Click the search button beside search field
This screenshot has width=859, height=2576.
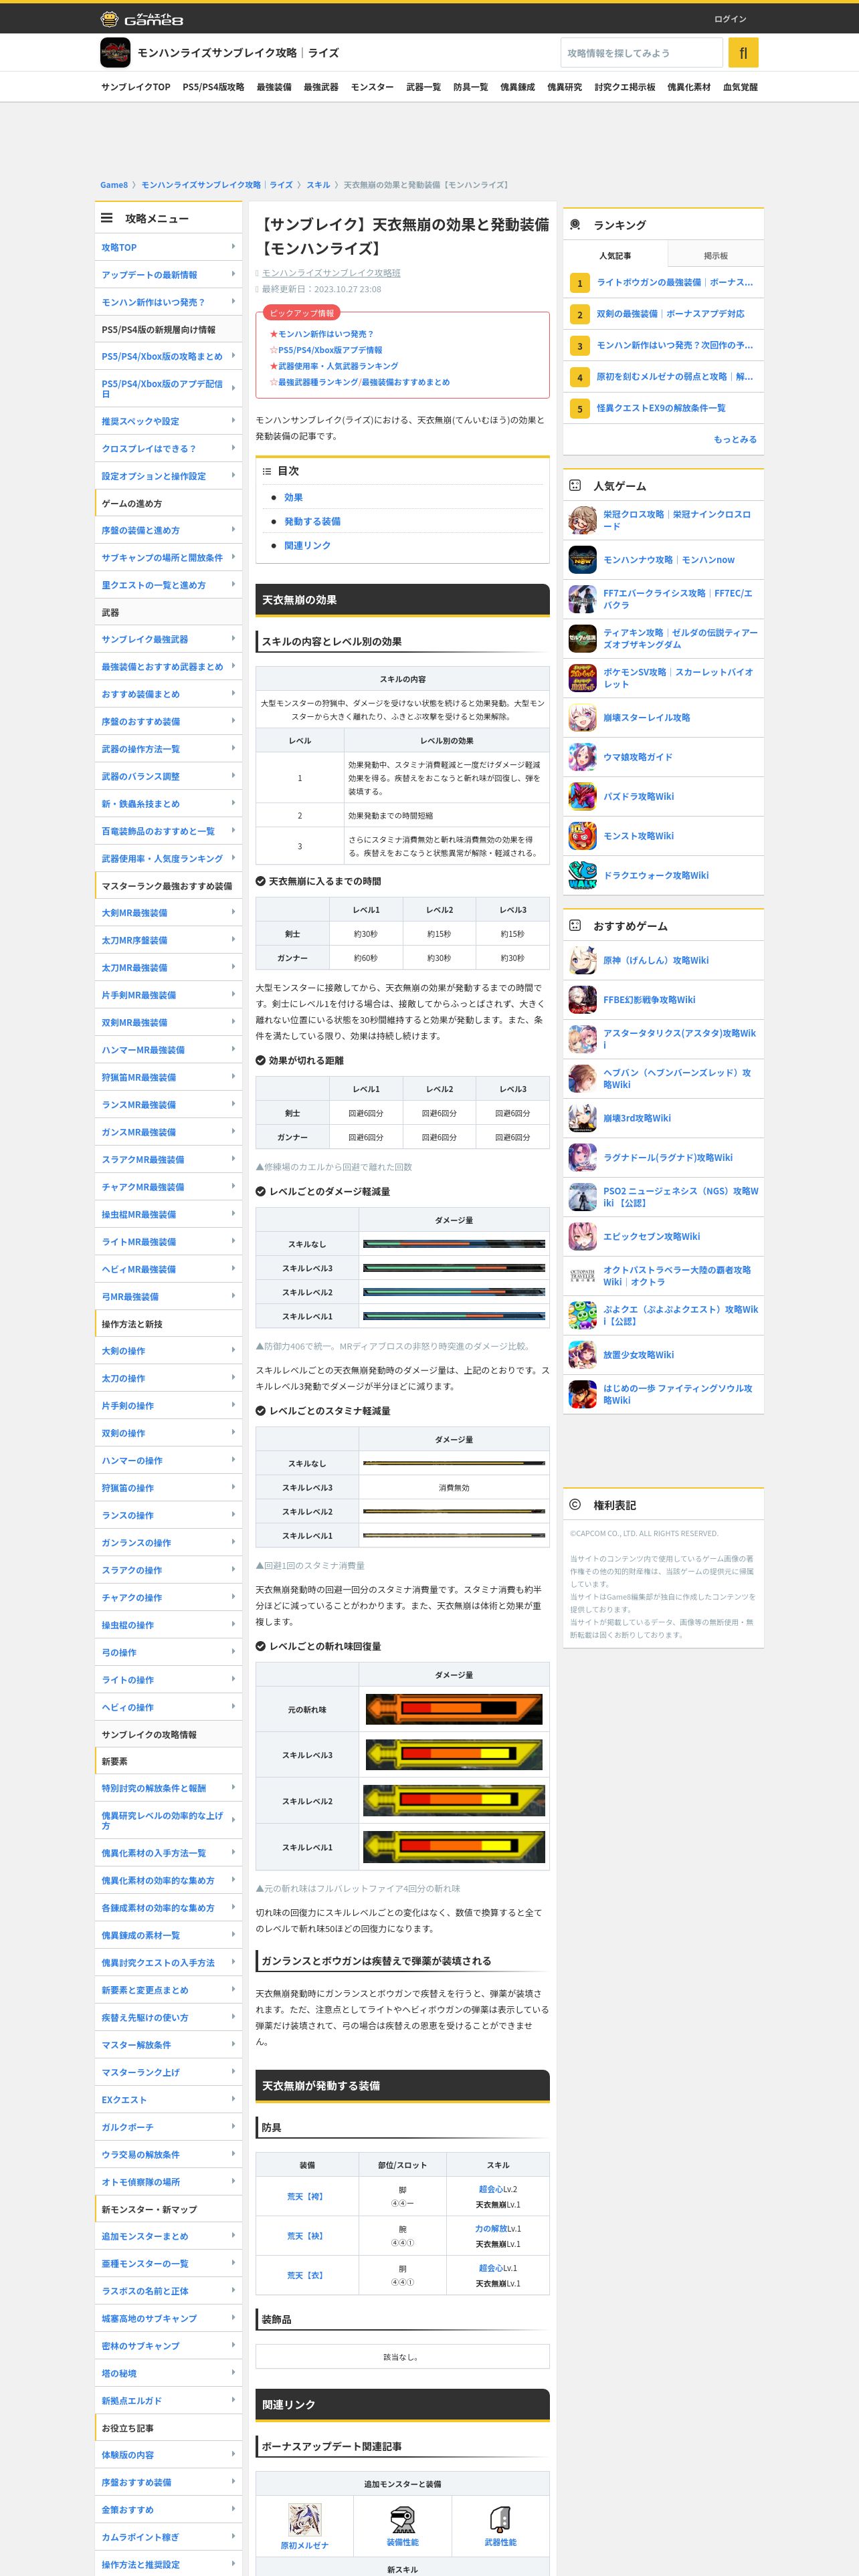[743, 53]
